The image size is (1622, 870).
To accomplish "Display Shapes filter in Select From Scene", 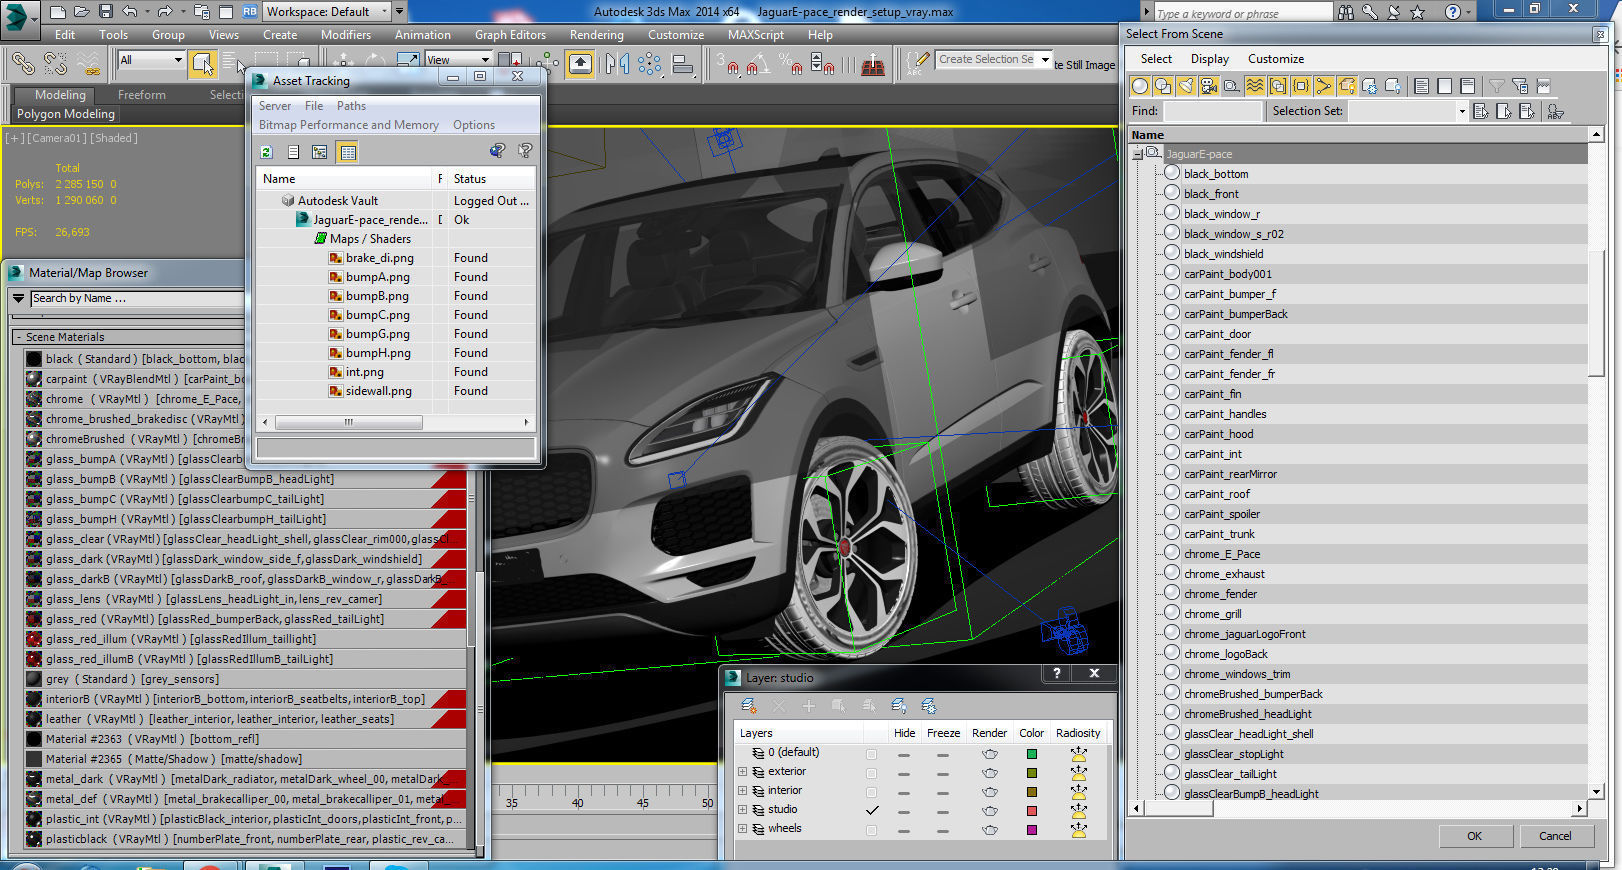I will click(1163, 86).
